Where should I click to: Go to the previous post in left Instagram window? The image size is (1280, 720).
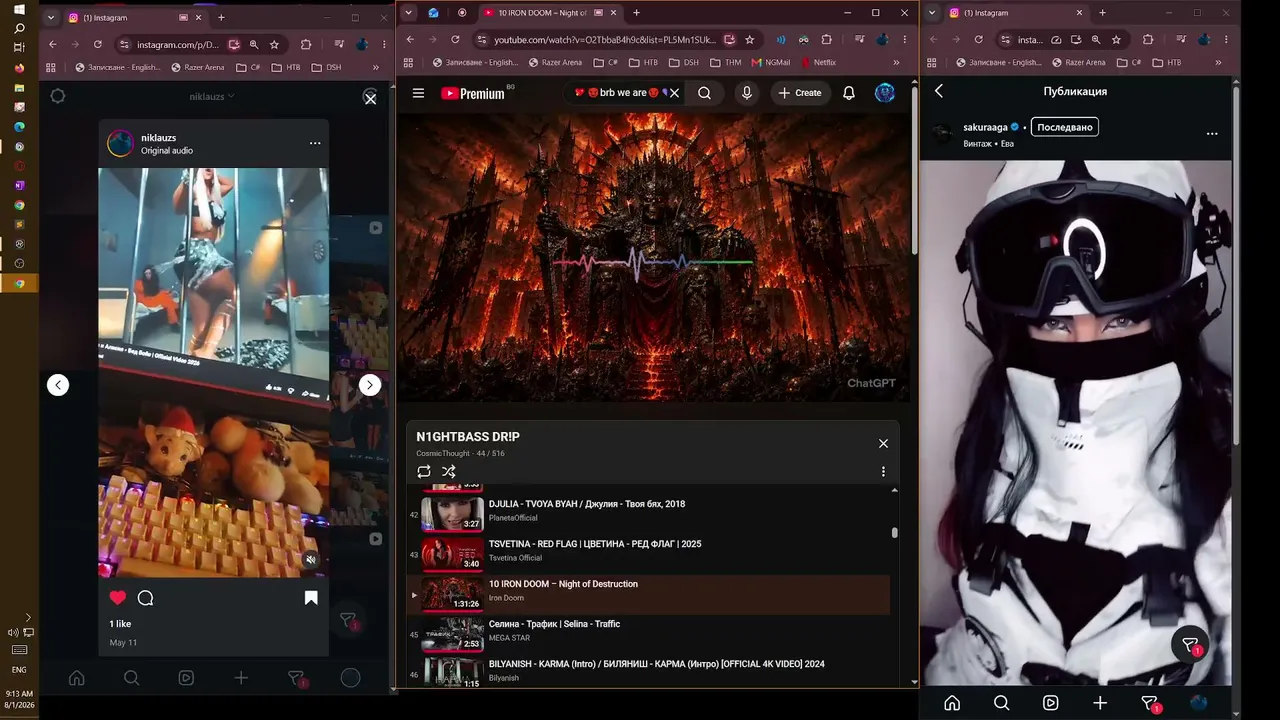point(58,385)
